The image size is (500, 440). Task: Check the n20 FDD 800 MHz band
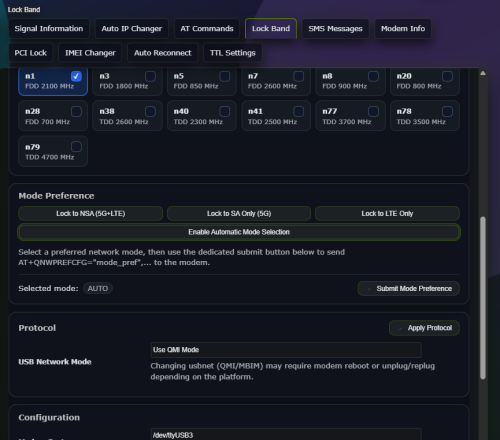pos(447,76)
